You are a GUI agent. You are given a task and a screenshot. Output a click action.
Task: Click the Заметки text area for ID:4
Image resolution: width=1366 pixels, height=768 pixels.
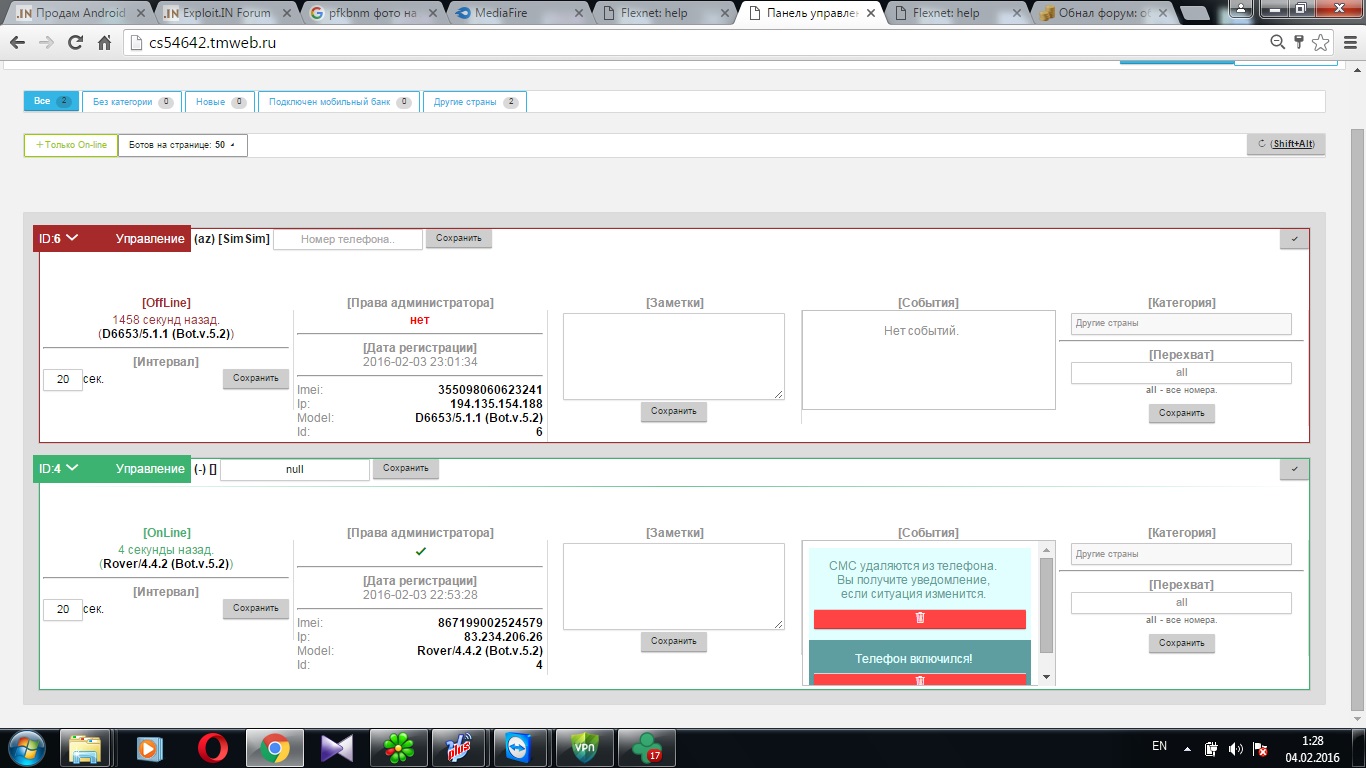[x=674, y=587]
